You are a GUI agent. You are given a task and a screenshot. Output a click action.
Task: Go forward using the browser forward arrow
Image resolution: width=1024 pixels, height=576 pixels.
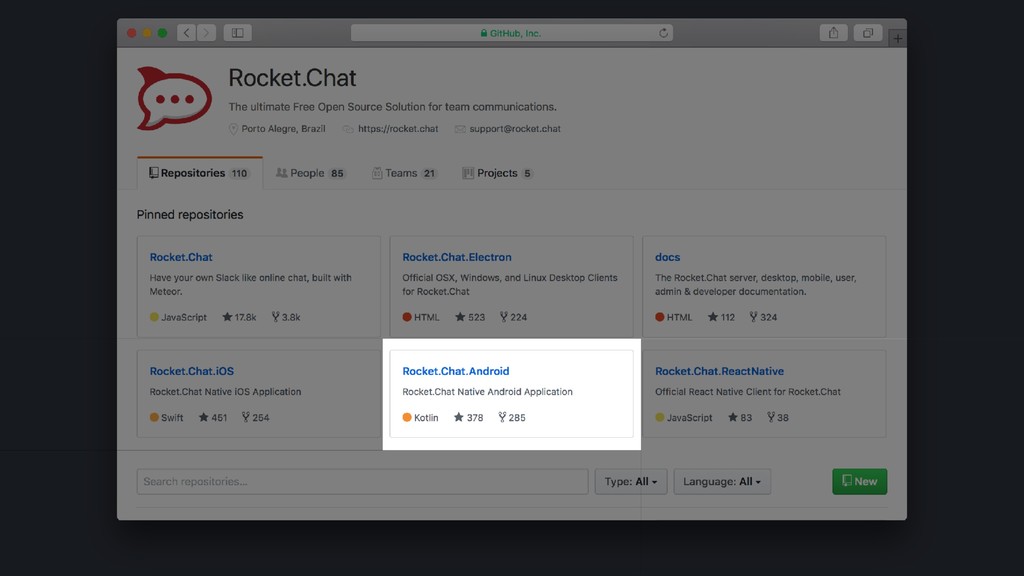[206, 33]
